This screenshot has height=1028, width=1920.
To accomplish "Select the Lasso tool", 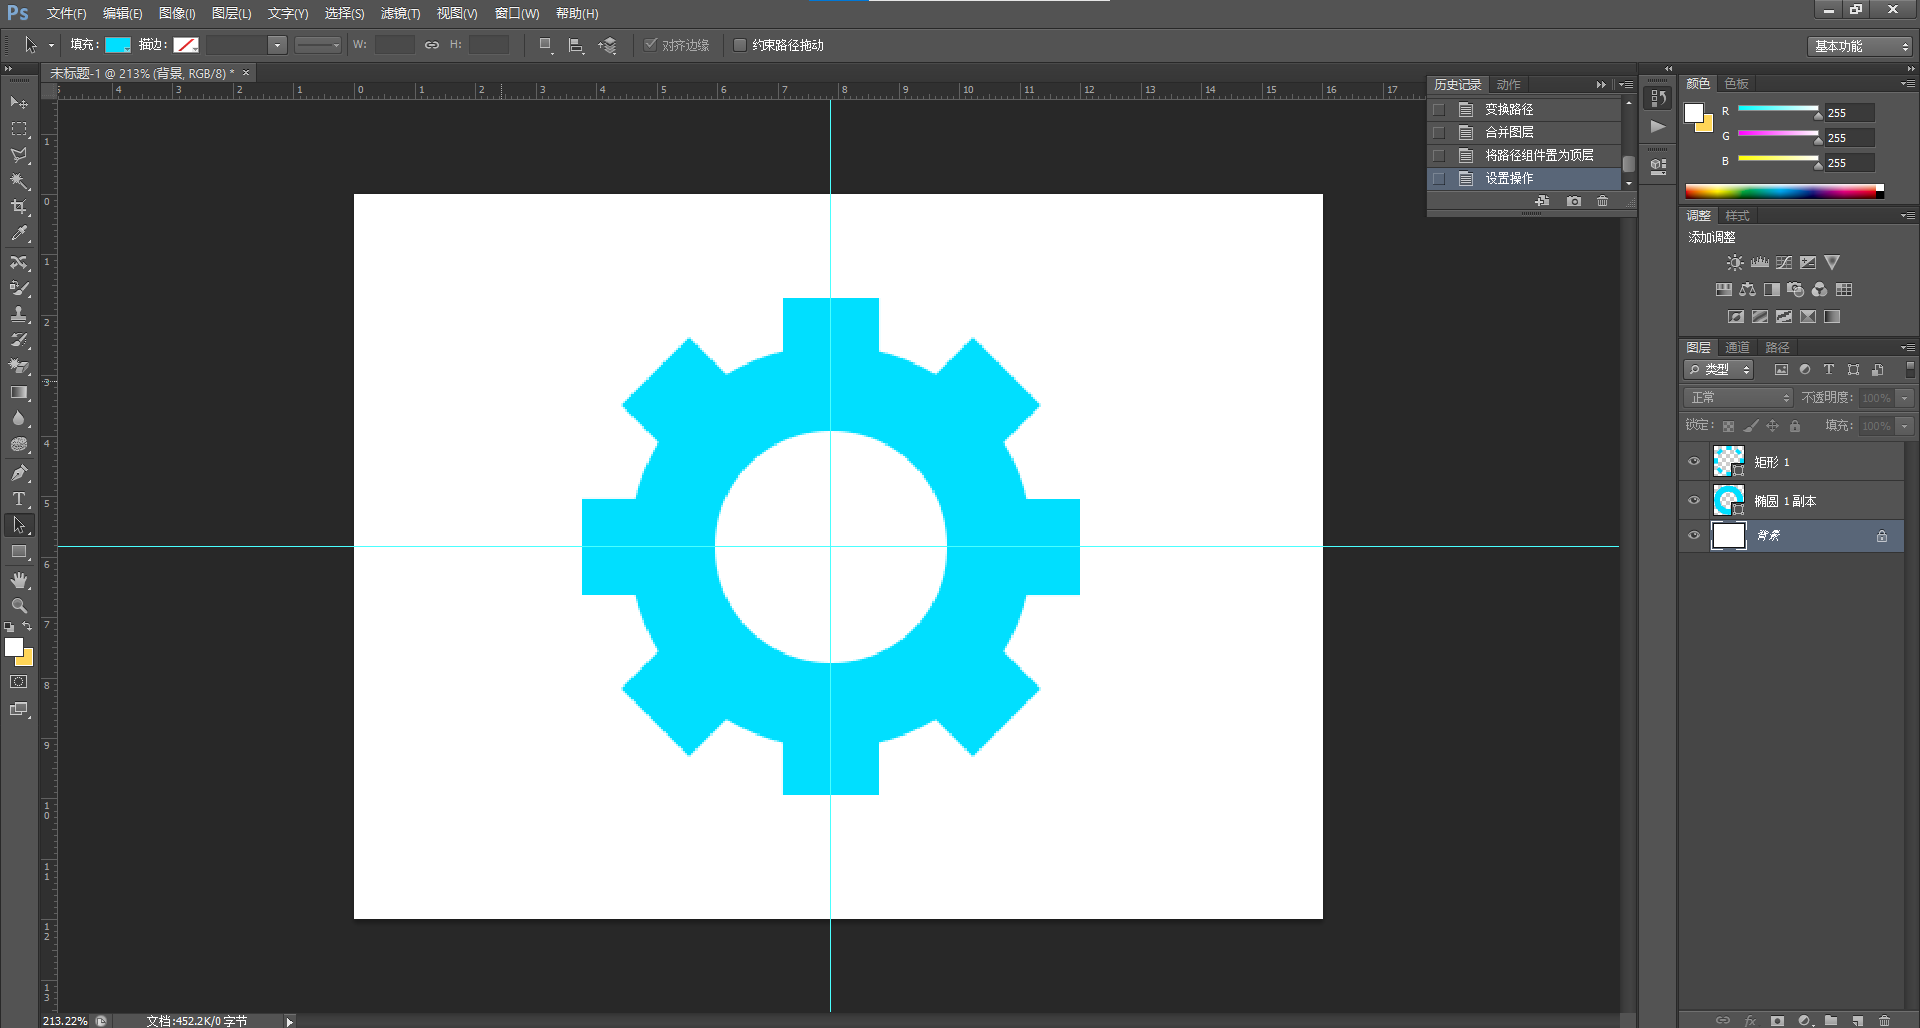I will coord(19,155).
